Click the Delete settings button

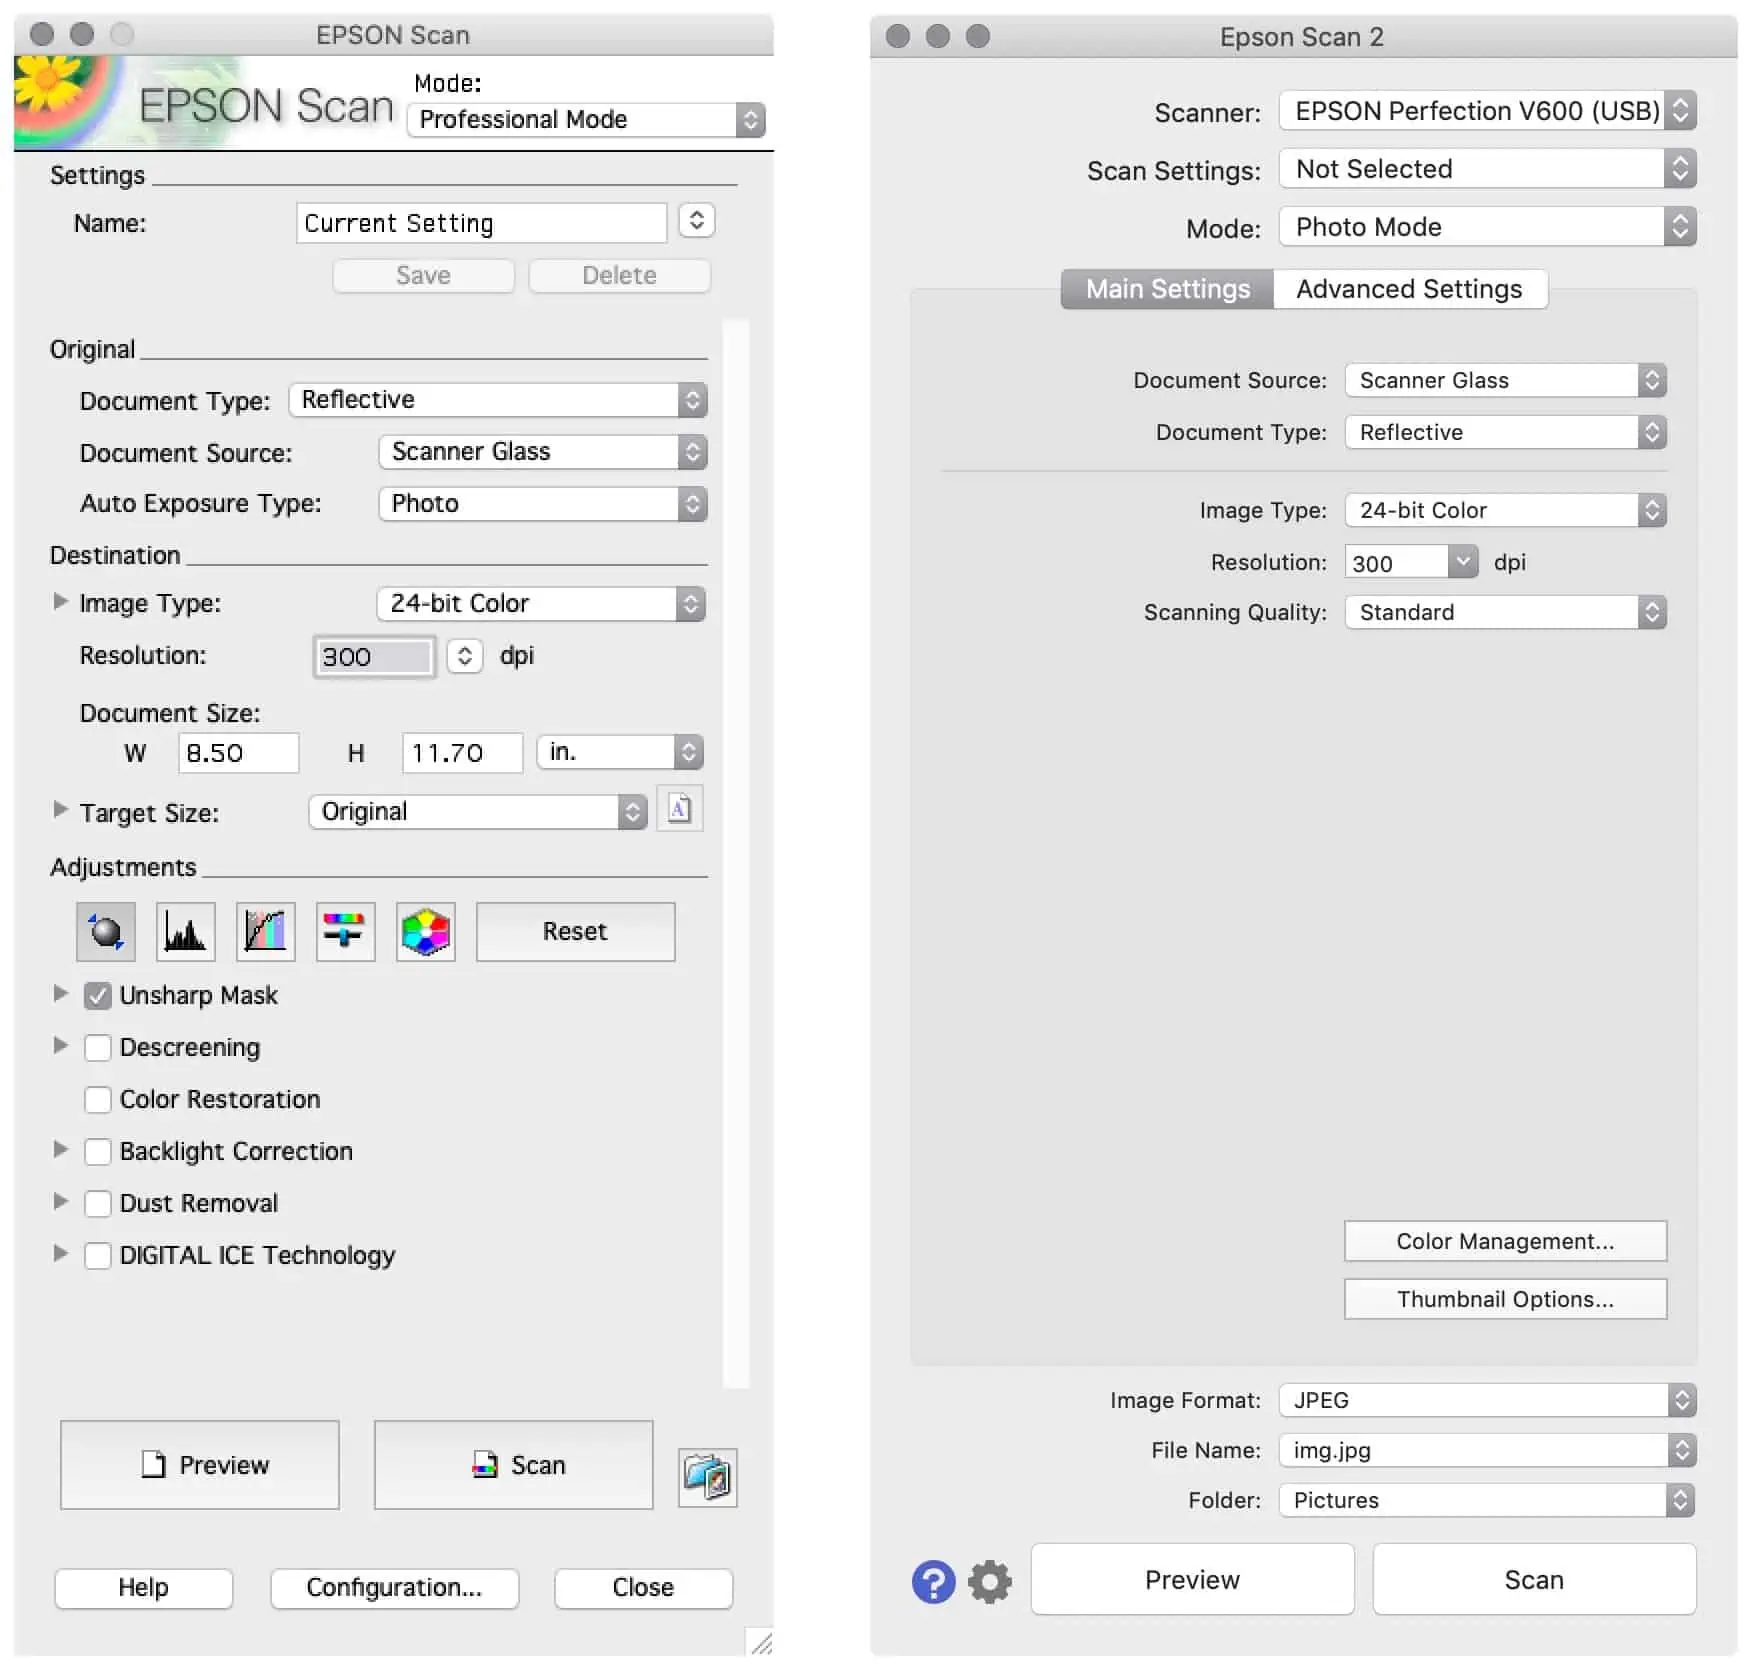click(620, 276)
